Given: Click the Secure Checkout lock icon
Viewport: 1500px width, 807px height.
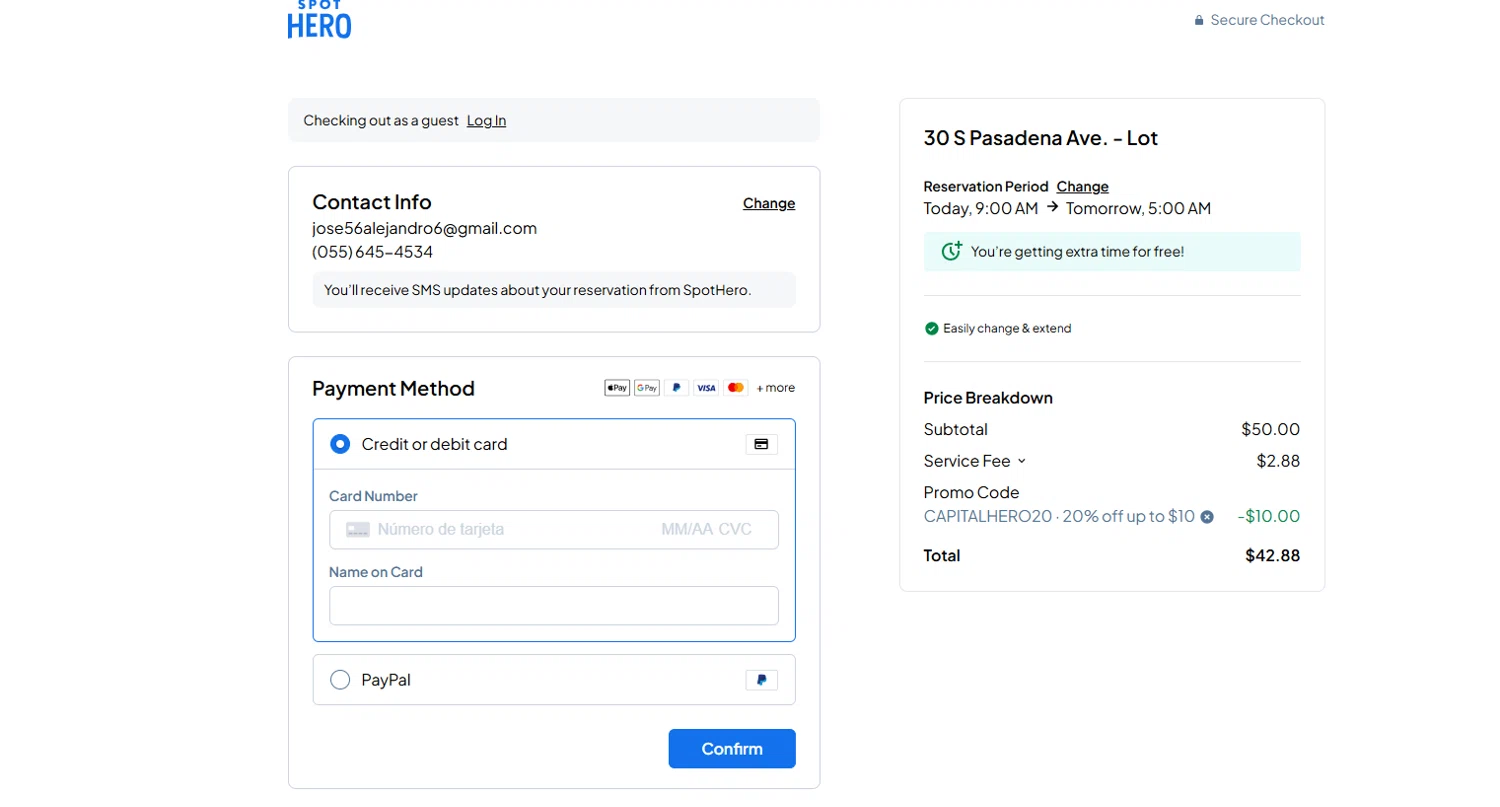Looking at the screenshot, I should (x=1199, y=20).
